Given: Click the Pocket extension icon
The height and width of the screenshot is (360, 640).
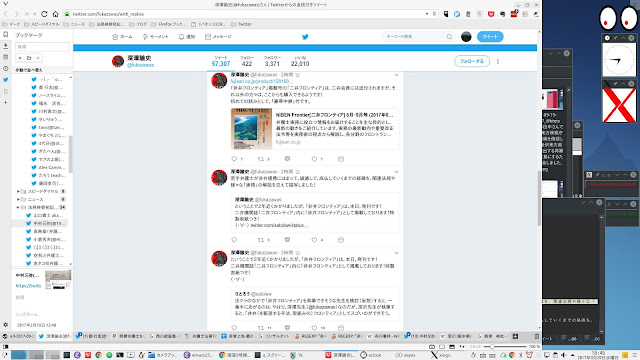Looking at the screenshot, I should pyautogui.click(x=491, y=14).
